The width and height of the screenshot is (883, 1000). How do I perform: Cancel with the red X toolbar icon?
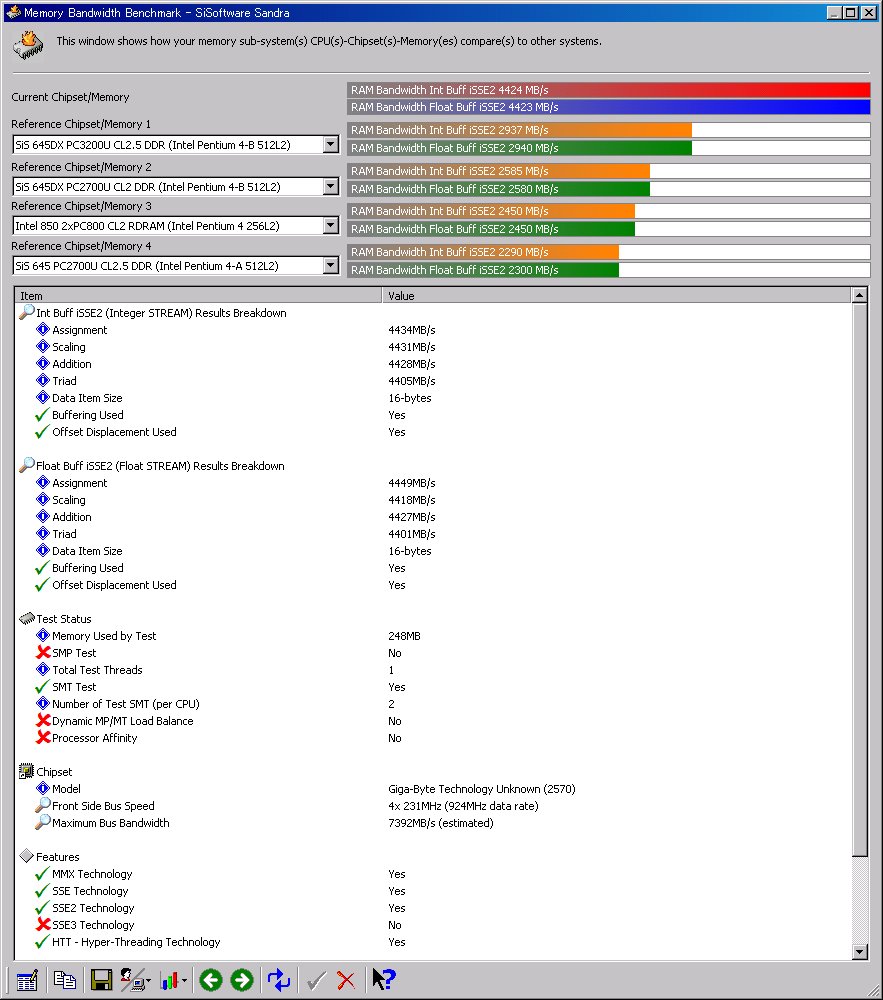[x=346, y=980]
